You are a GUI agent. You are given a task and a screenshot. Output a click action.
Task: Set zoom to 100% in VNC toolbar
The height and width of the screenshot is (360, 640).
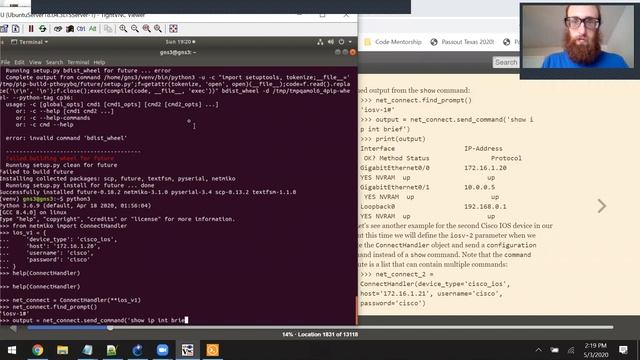pyautogui.click(x=146, y=29)
